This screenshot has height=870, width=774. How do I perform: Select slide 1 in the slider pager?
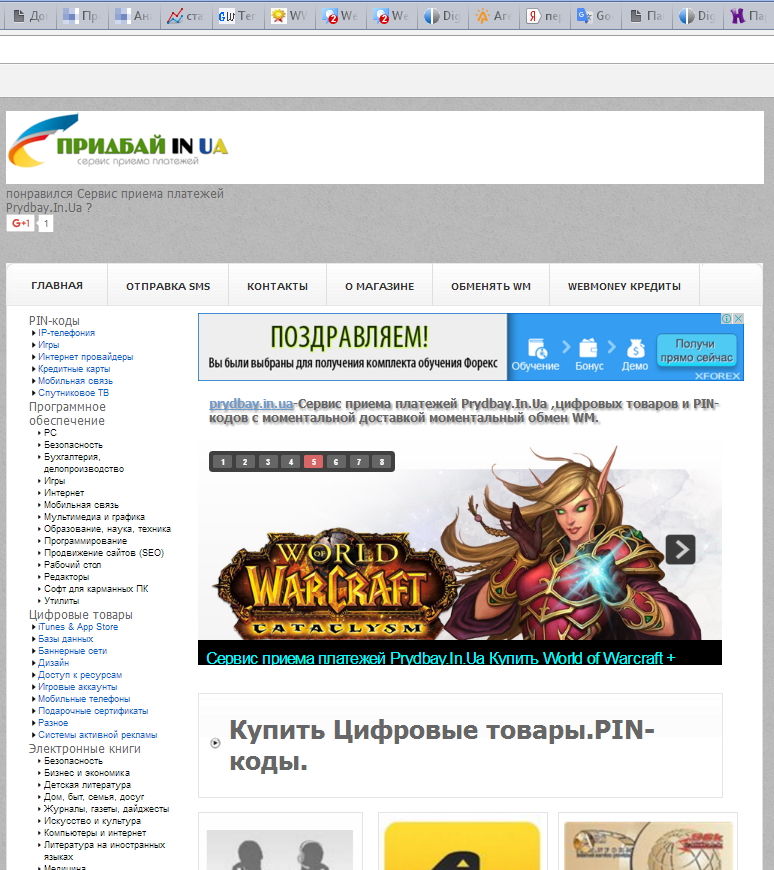(222, 462)
